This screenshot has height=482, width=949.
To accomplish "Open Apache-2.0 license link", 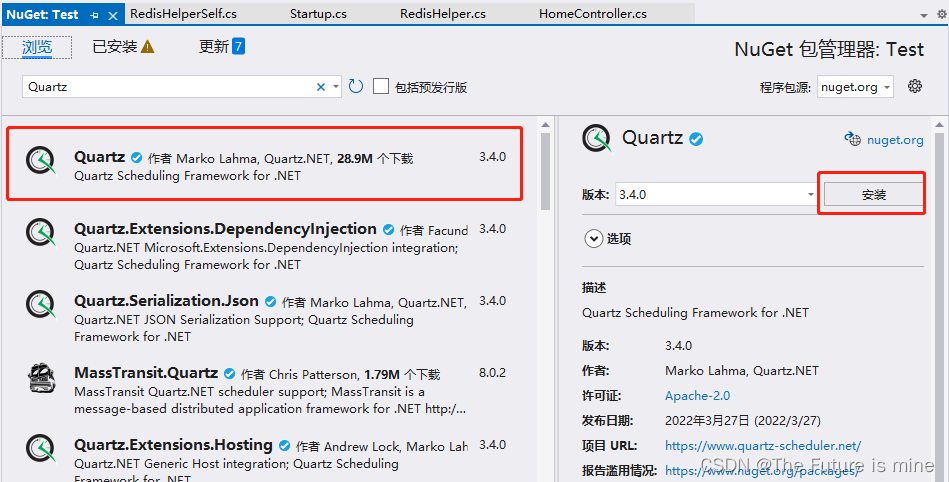I will (697, 395).
